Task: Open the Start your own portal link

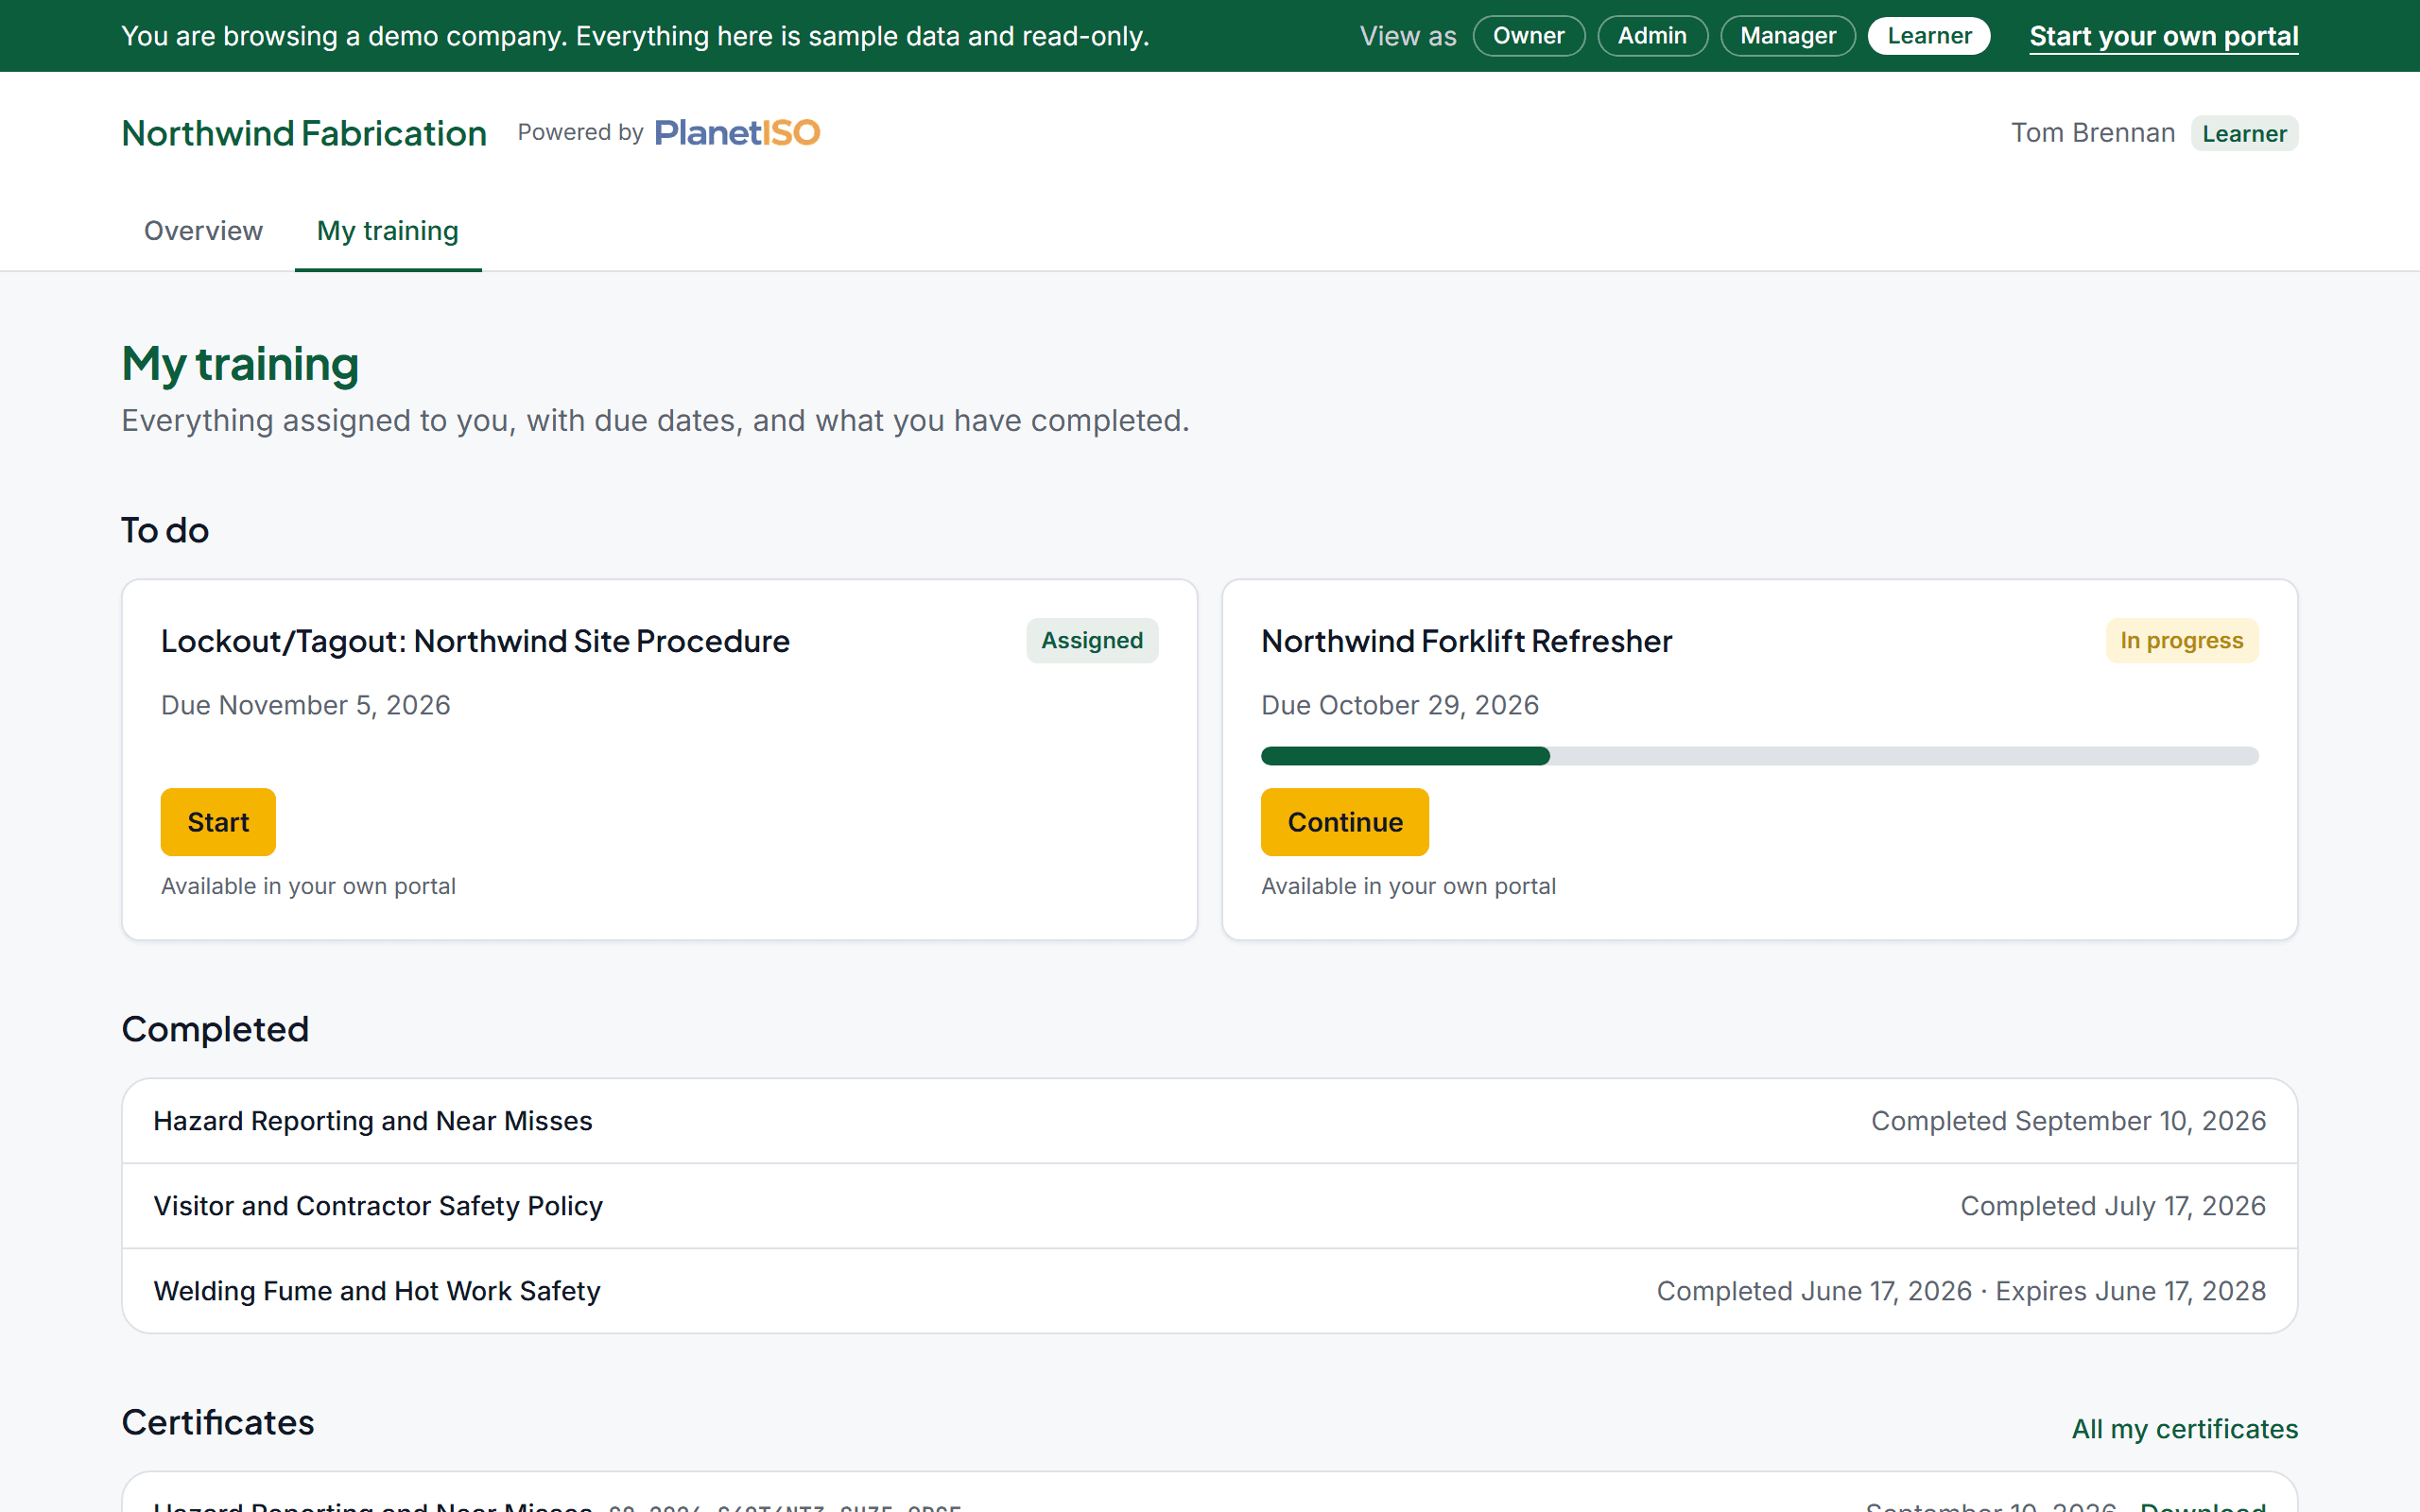Action: click(x=2164, y=37)
